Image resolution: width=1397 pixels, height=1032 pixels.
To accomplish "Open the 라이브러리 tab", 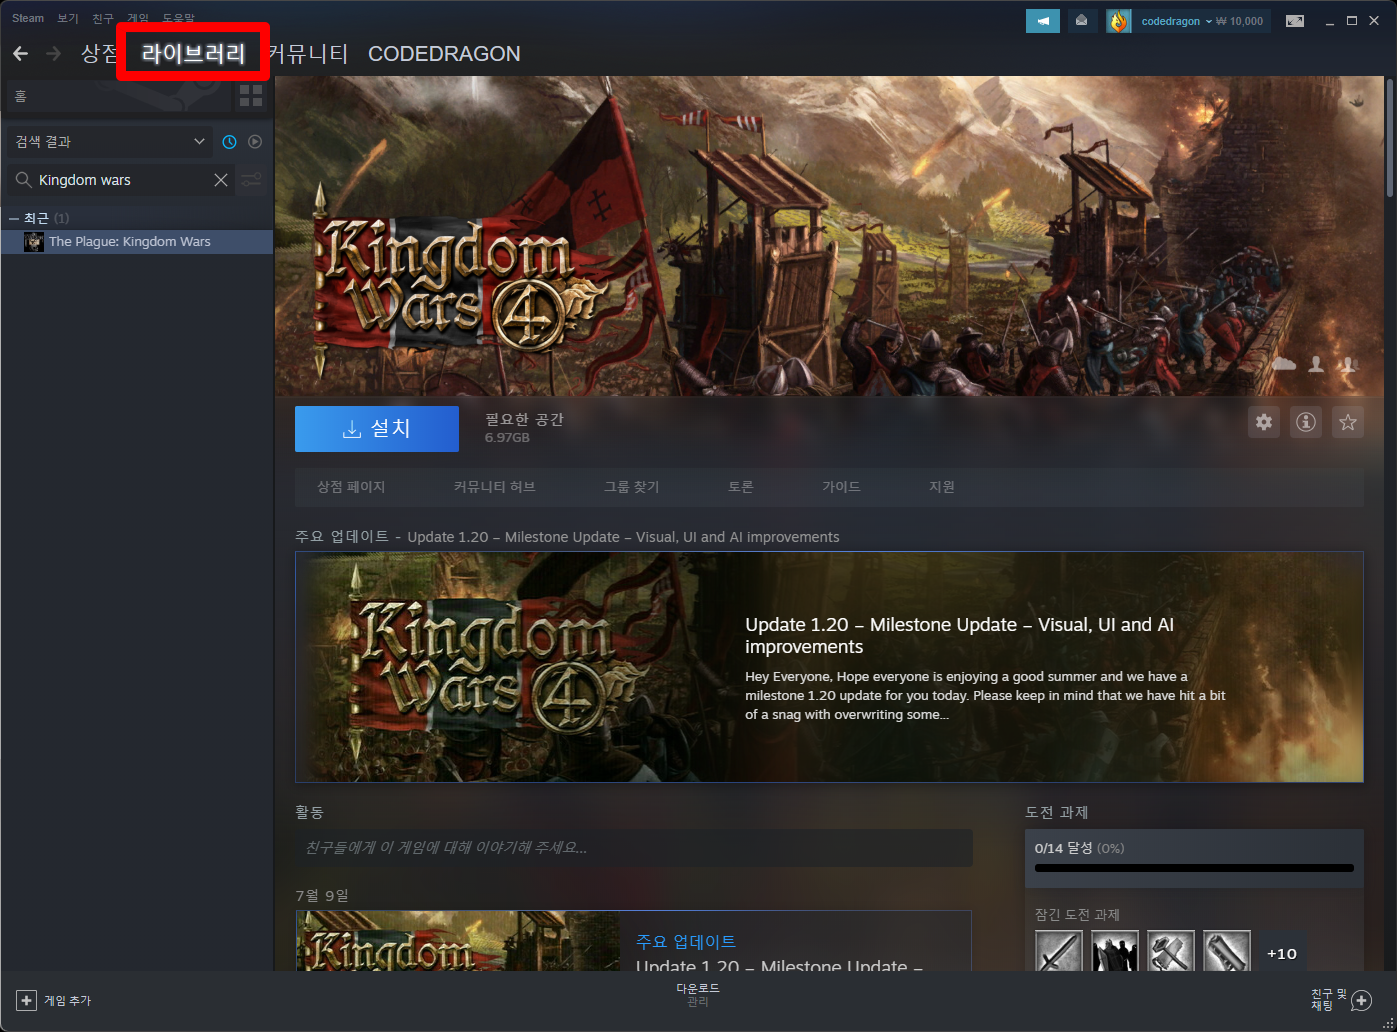I will (x=193, y=53).
